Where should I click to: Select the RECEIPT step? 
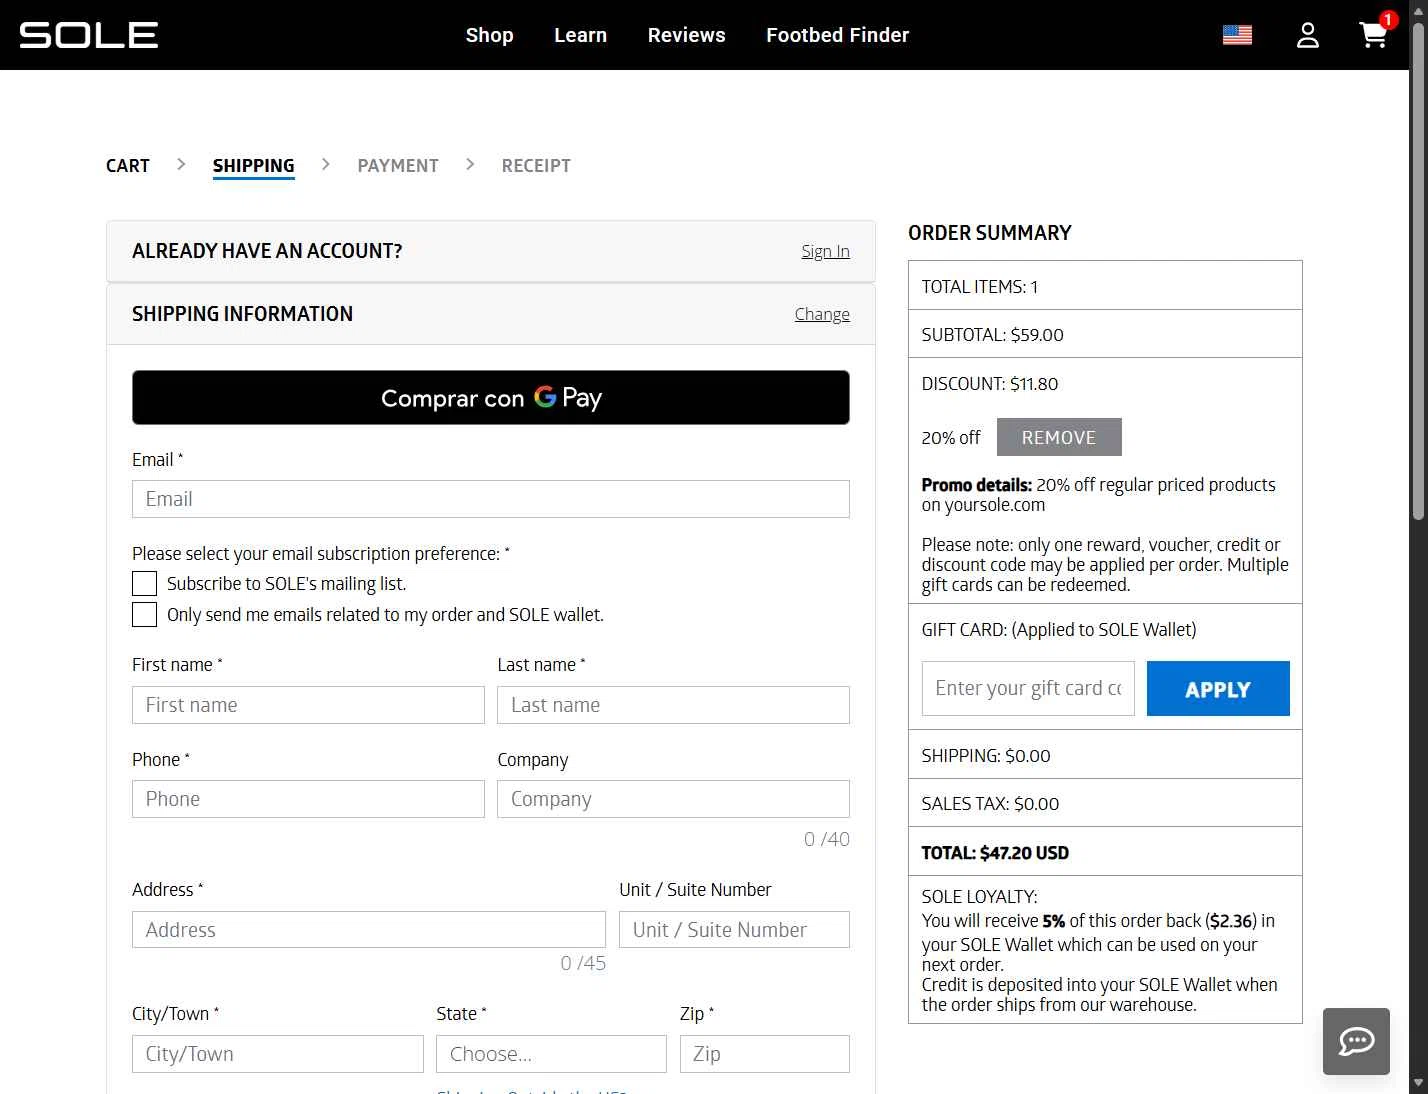coord(536,166)
